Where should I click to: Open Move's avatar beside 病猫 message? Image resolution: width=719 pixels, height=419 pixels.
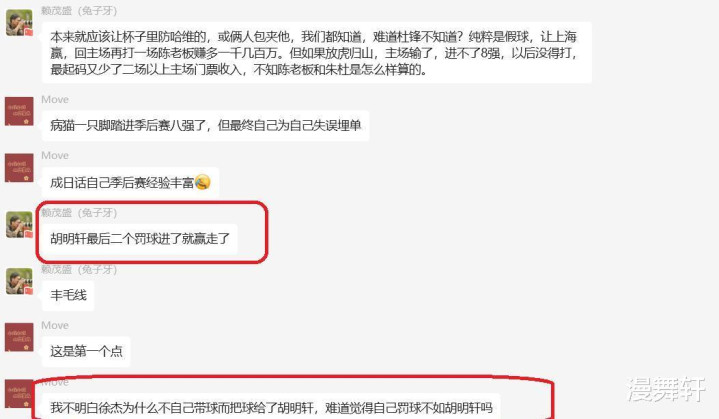[x=19, y=111]
